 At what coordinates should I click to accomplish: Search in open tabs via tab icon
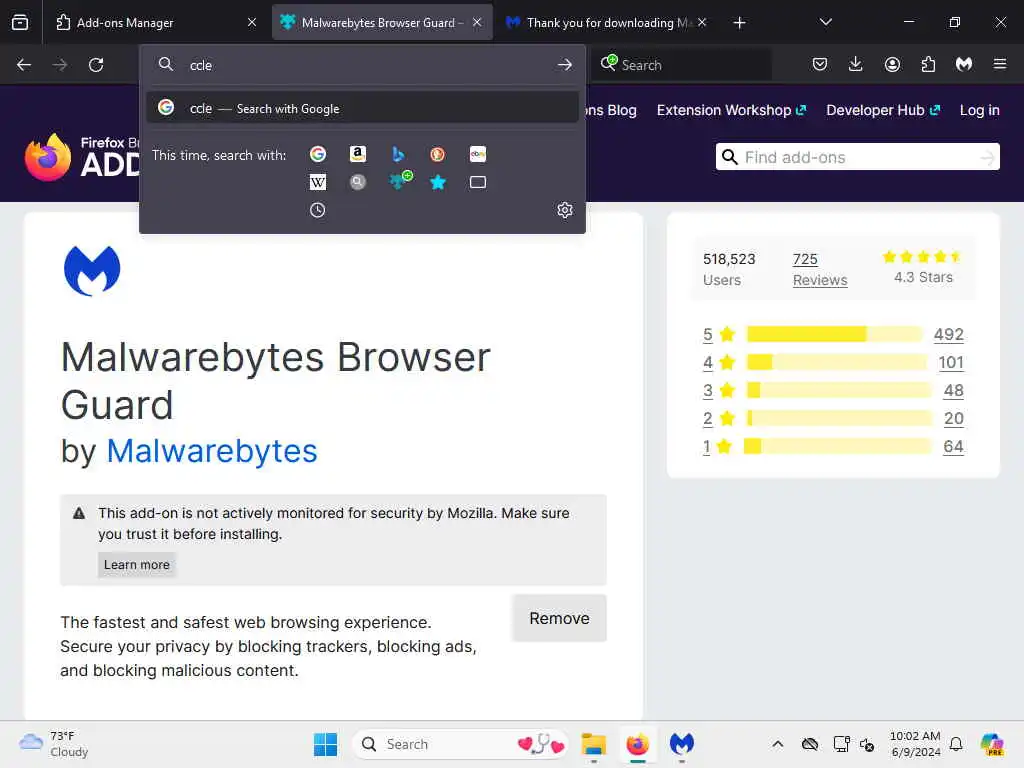tap(478, 182)
